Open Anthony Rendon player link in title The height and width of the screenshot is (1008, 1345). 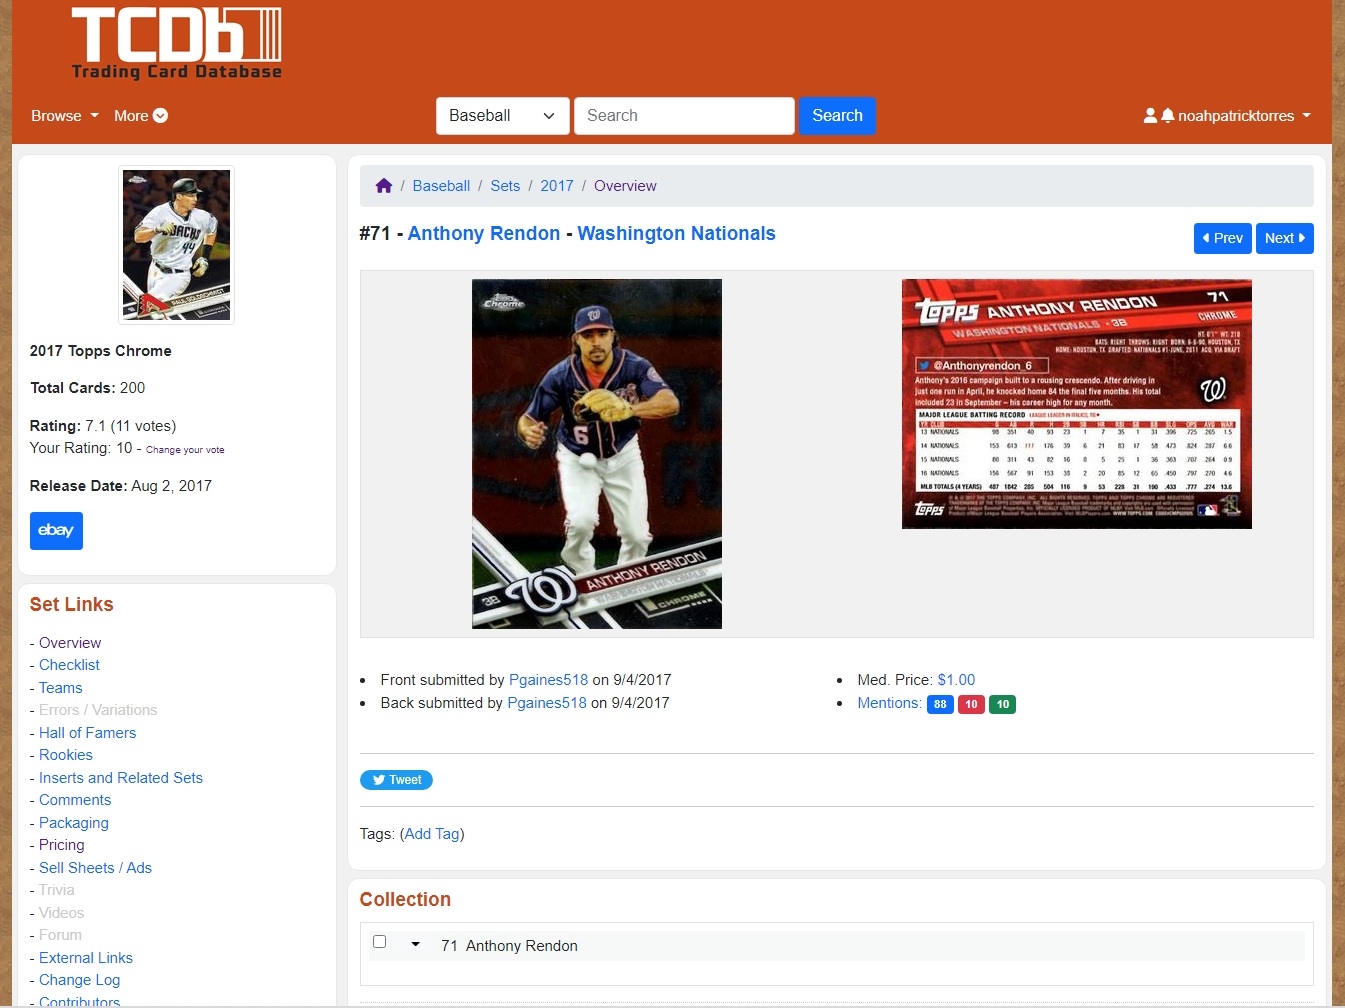coord(484,233)
